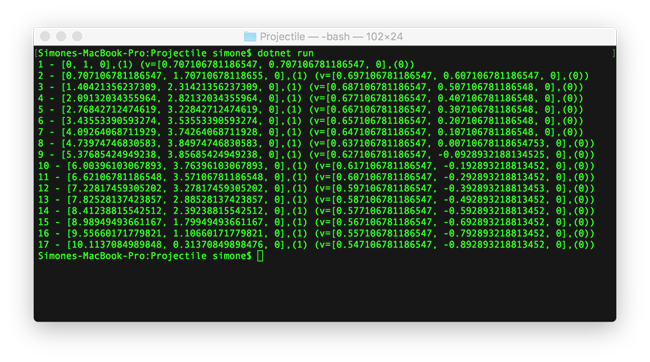Click the cursor block after final prompt
Image resolution: width=650 pixels, height=362 pixels.
(260, 256)
